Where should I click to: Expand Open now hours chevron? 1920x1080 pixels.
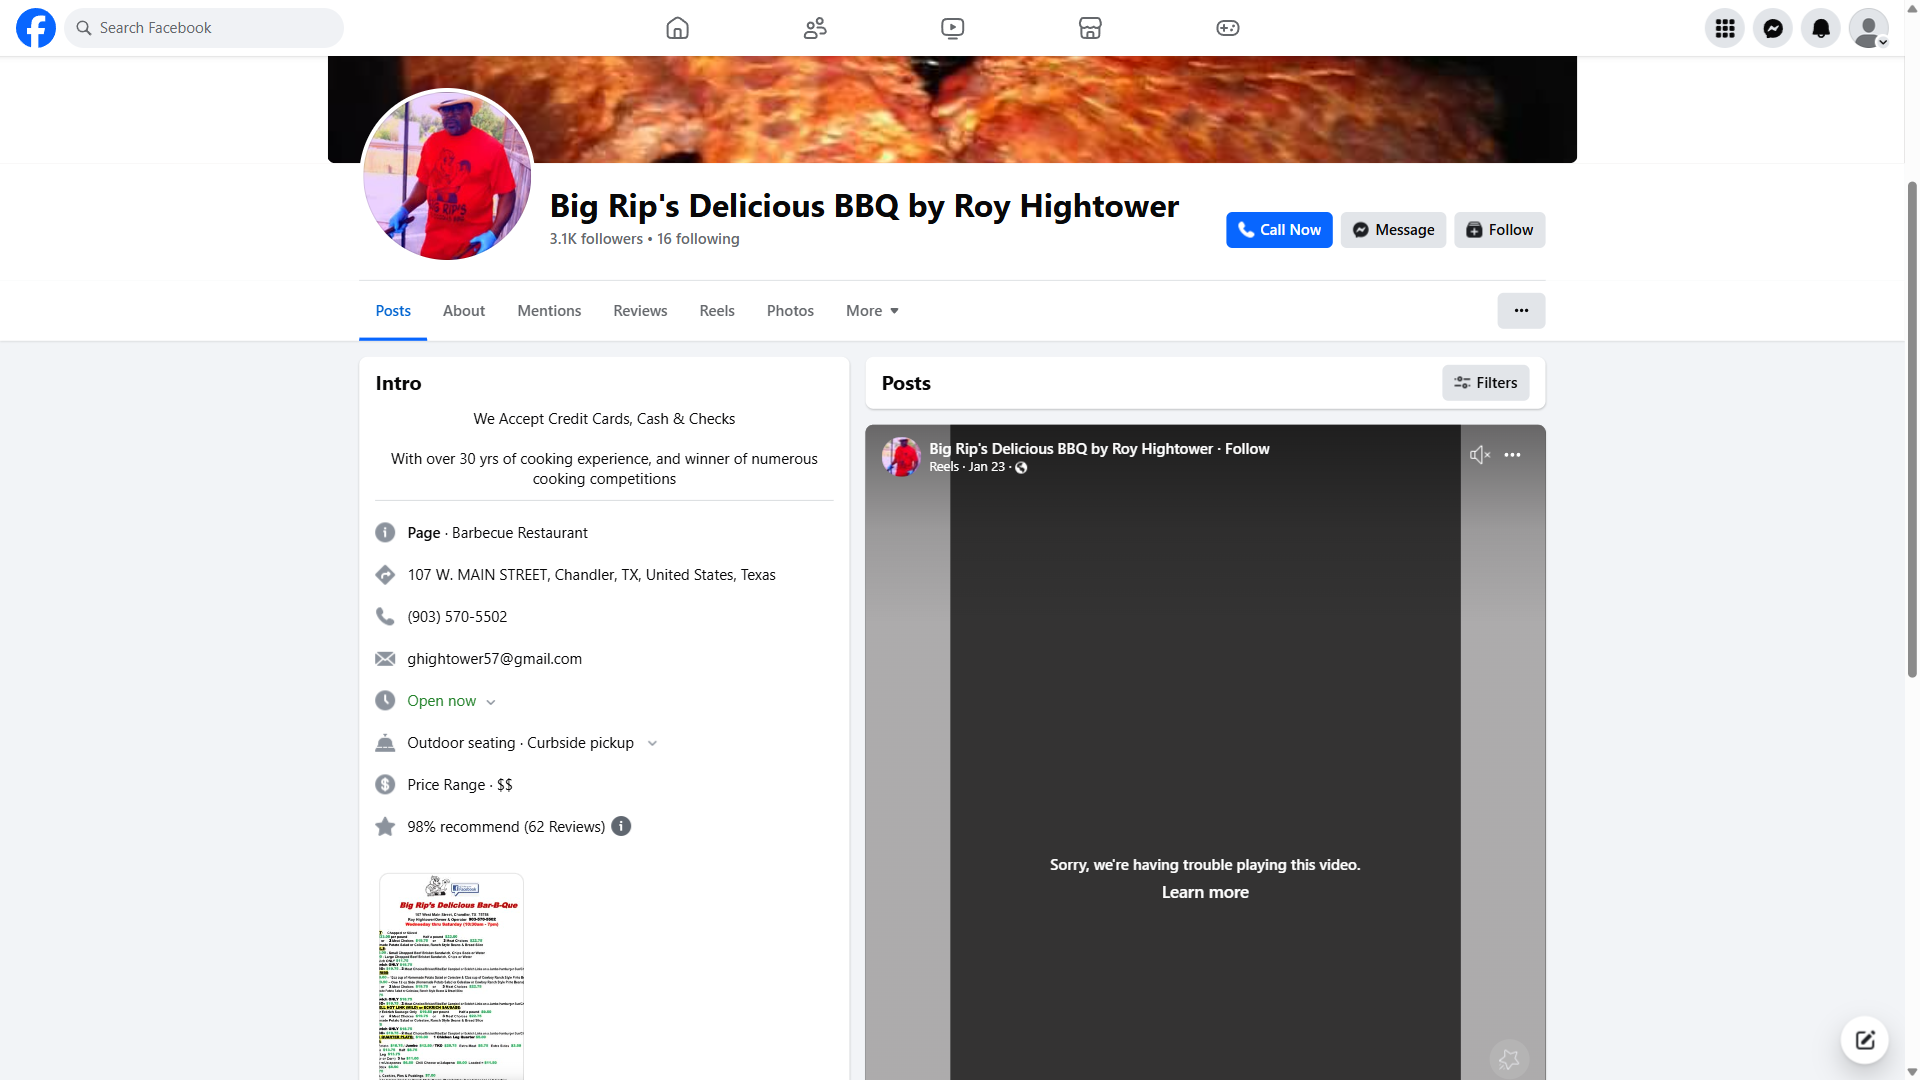point(491,702)
